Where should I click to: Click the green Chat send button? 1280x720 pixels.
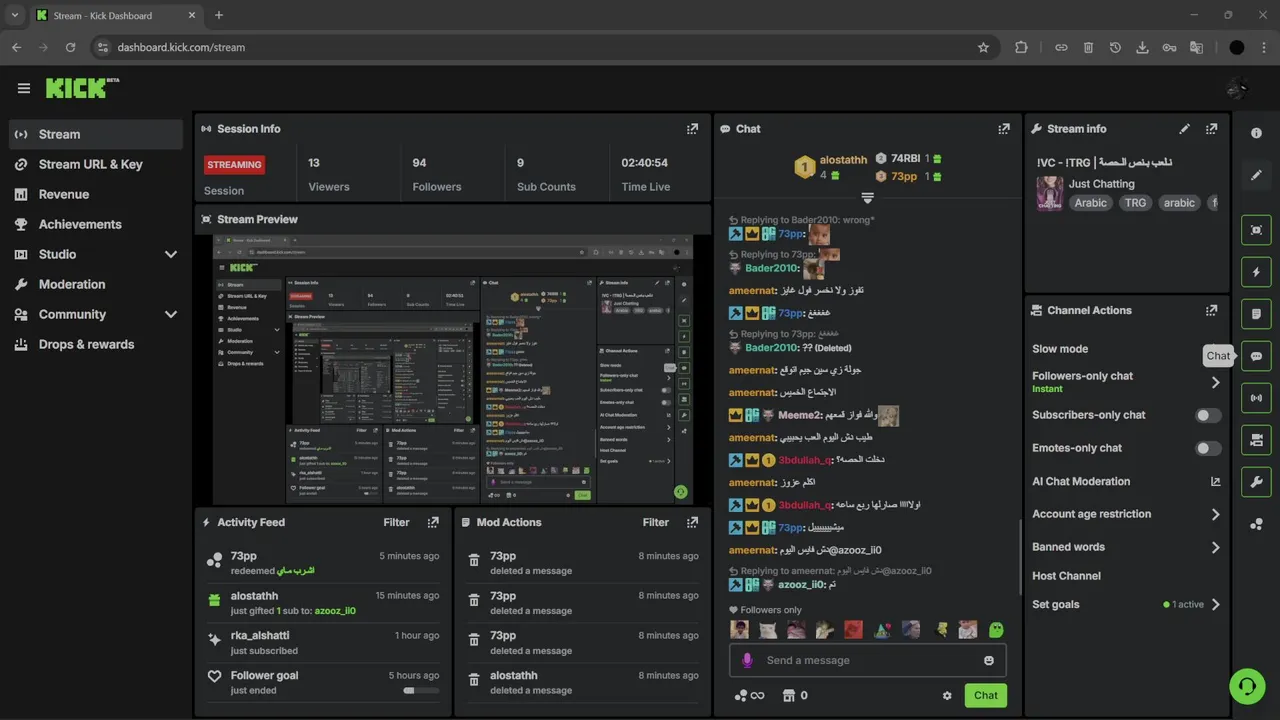pyautogui.click(x=986, y=696)
